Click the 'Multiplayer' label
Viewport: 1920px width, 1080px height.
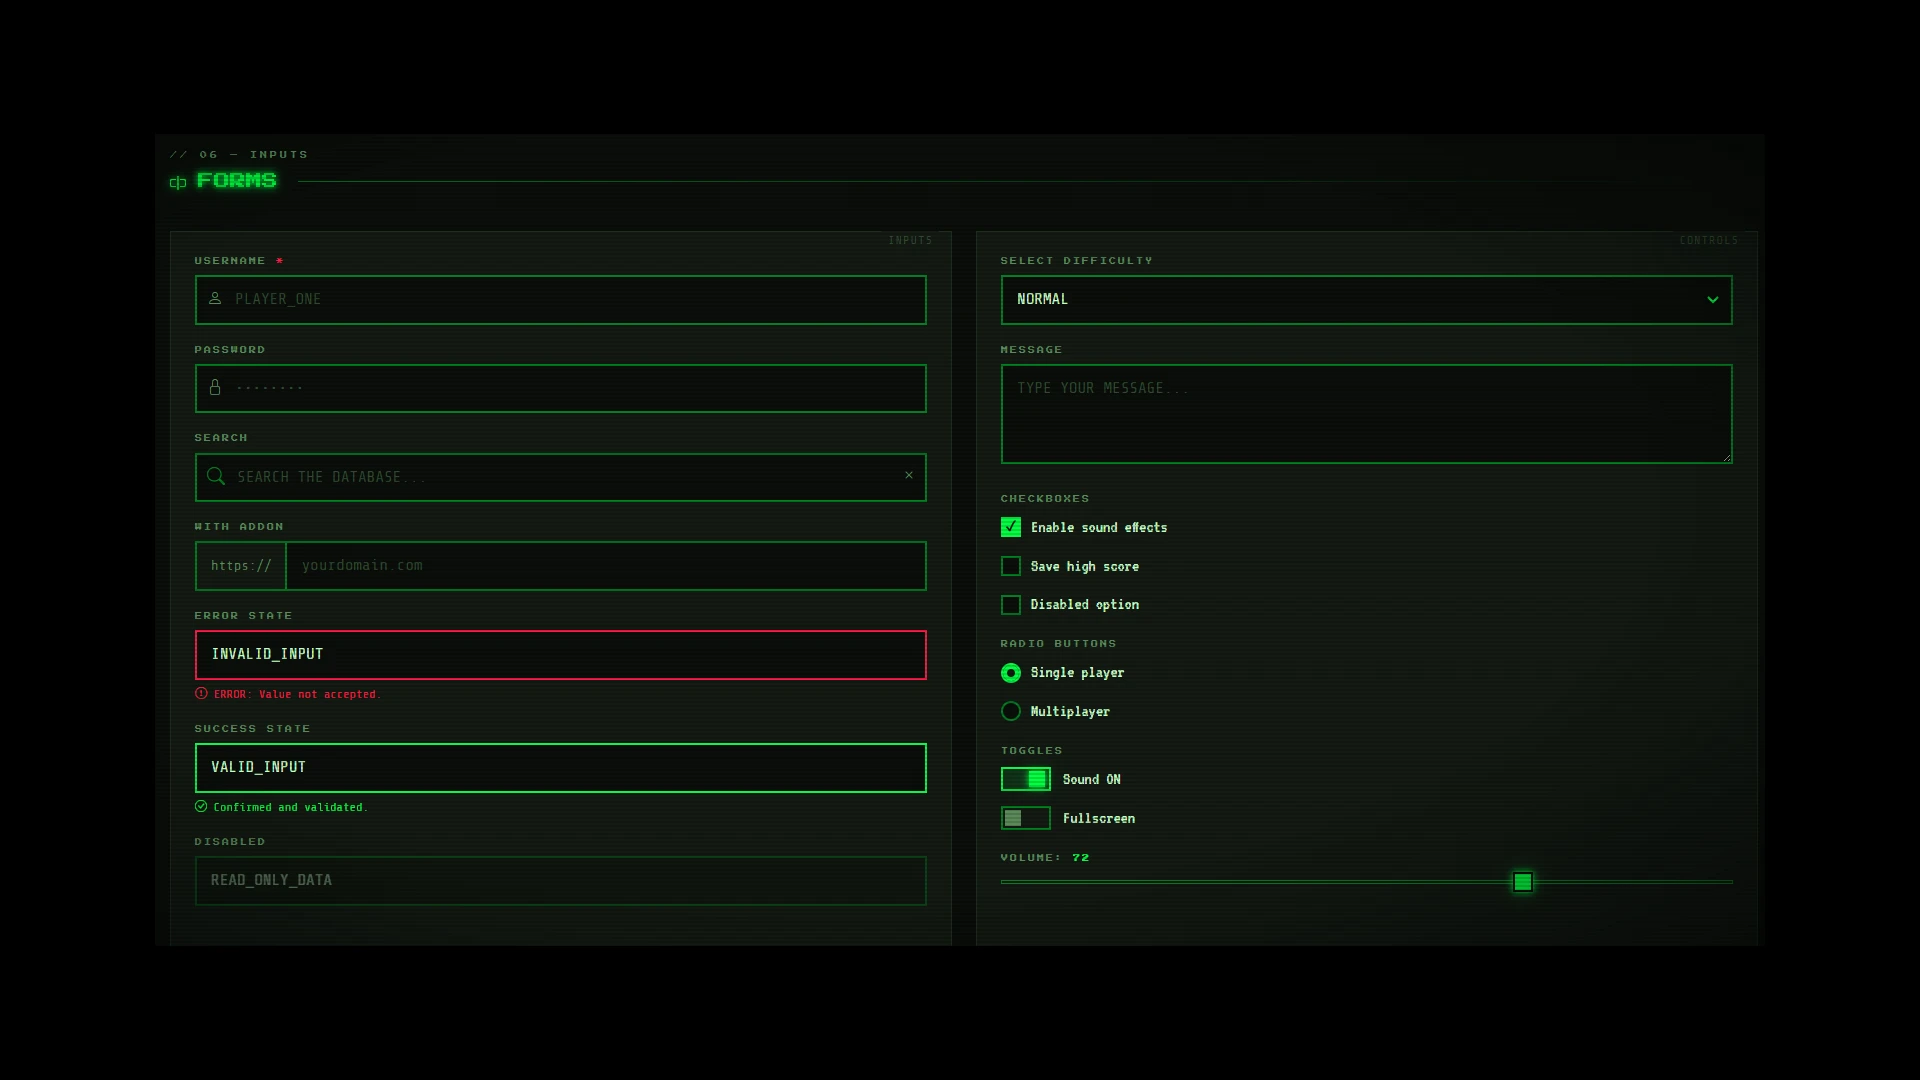1070,711
